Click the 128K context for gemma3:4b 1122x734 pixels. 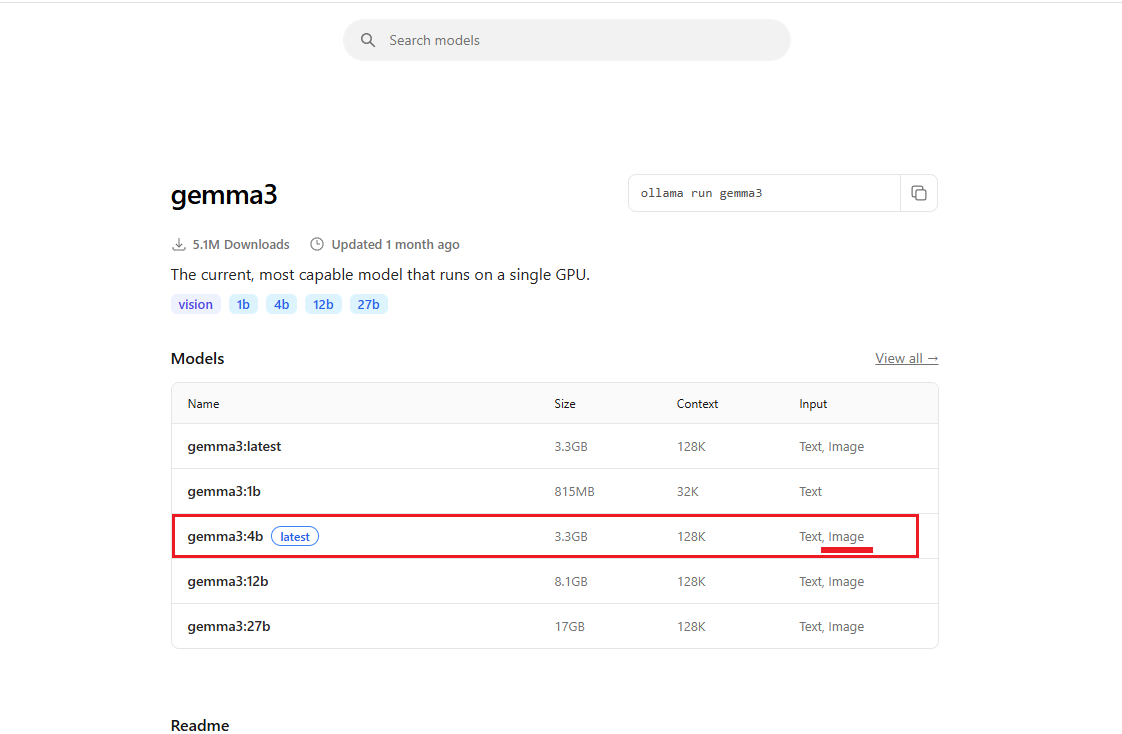(x=691, y=537)
